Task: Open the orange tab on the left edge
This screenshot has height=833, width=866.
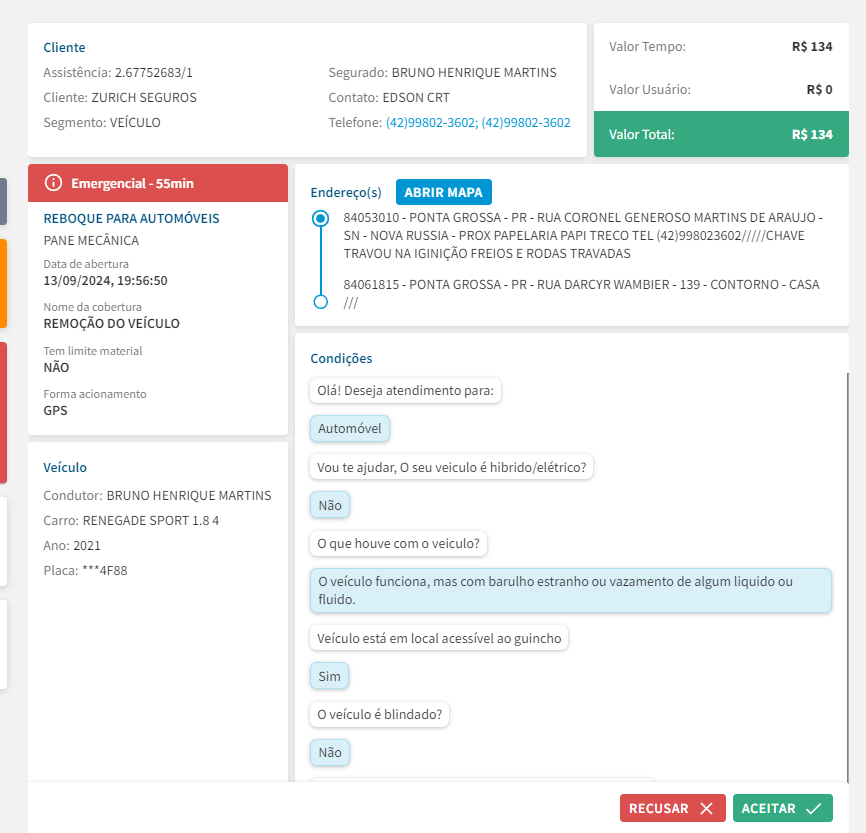Action: [3, 283]
